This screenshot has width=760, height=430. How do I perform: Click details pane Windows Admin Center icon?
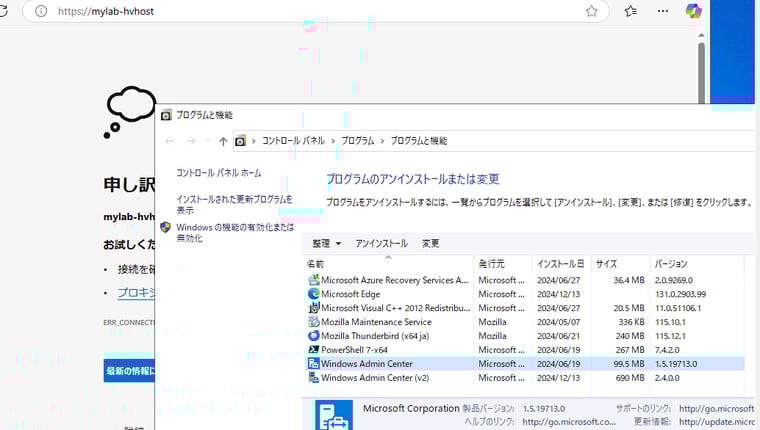point(334,415)
